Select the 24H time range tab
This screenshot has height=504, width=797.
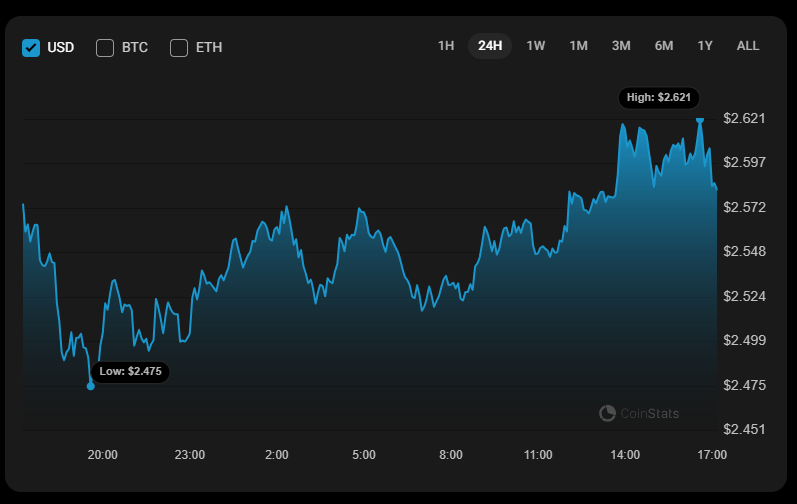490,45
